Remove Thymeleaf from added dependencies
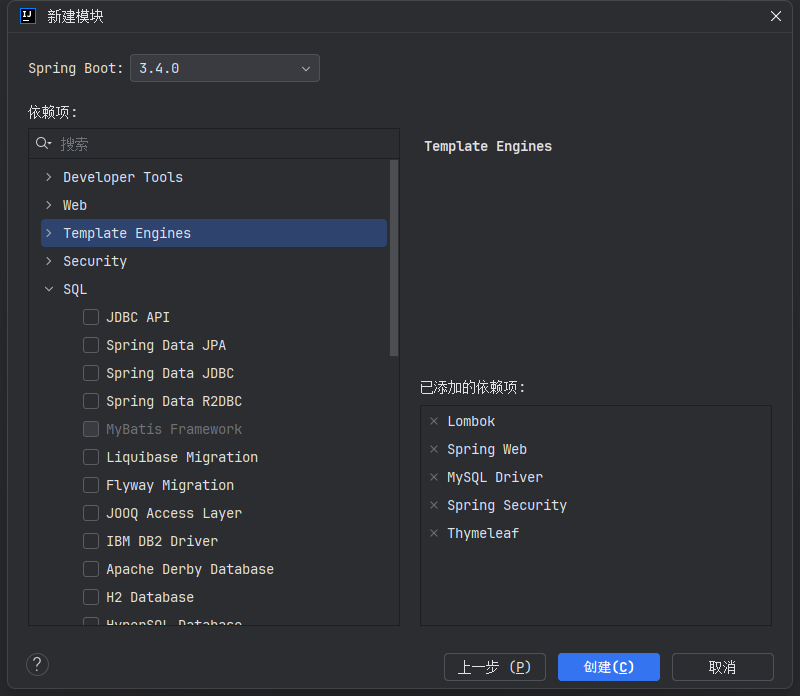Screen dimensions: 800x696 [434, 534]
